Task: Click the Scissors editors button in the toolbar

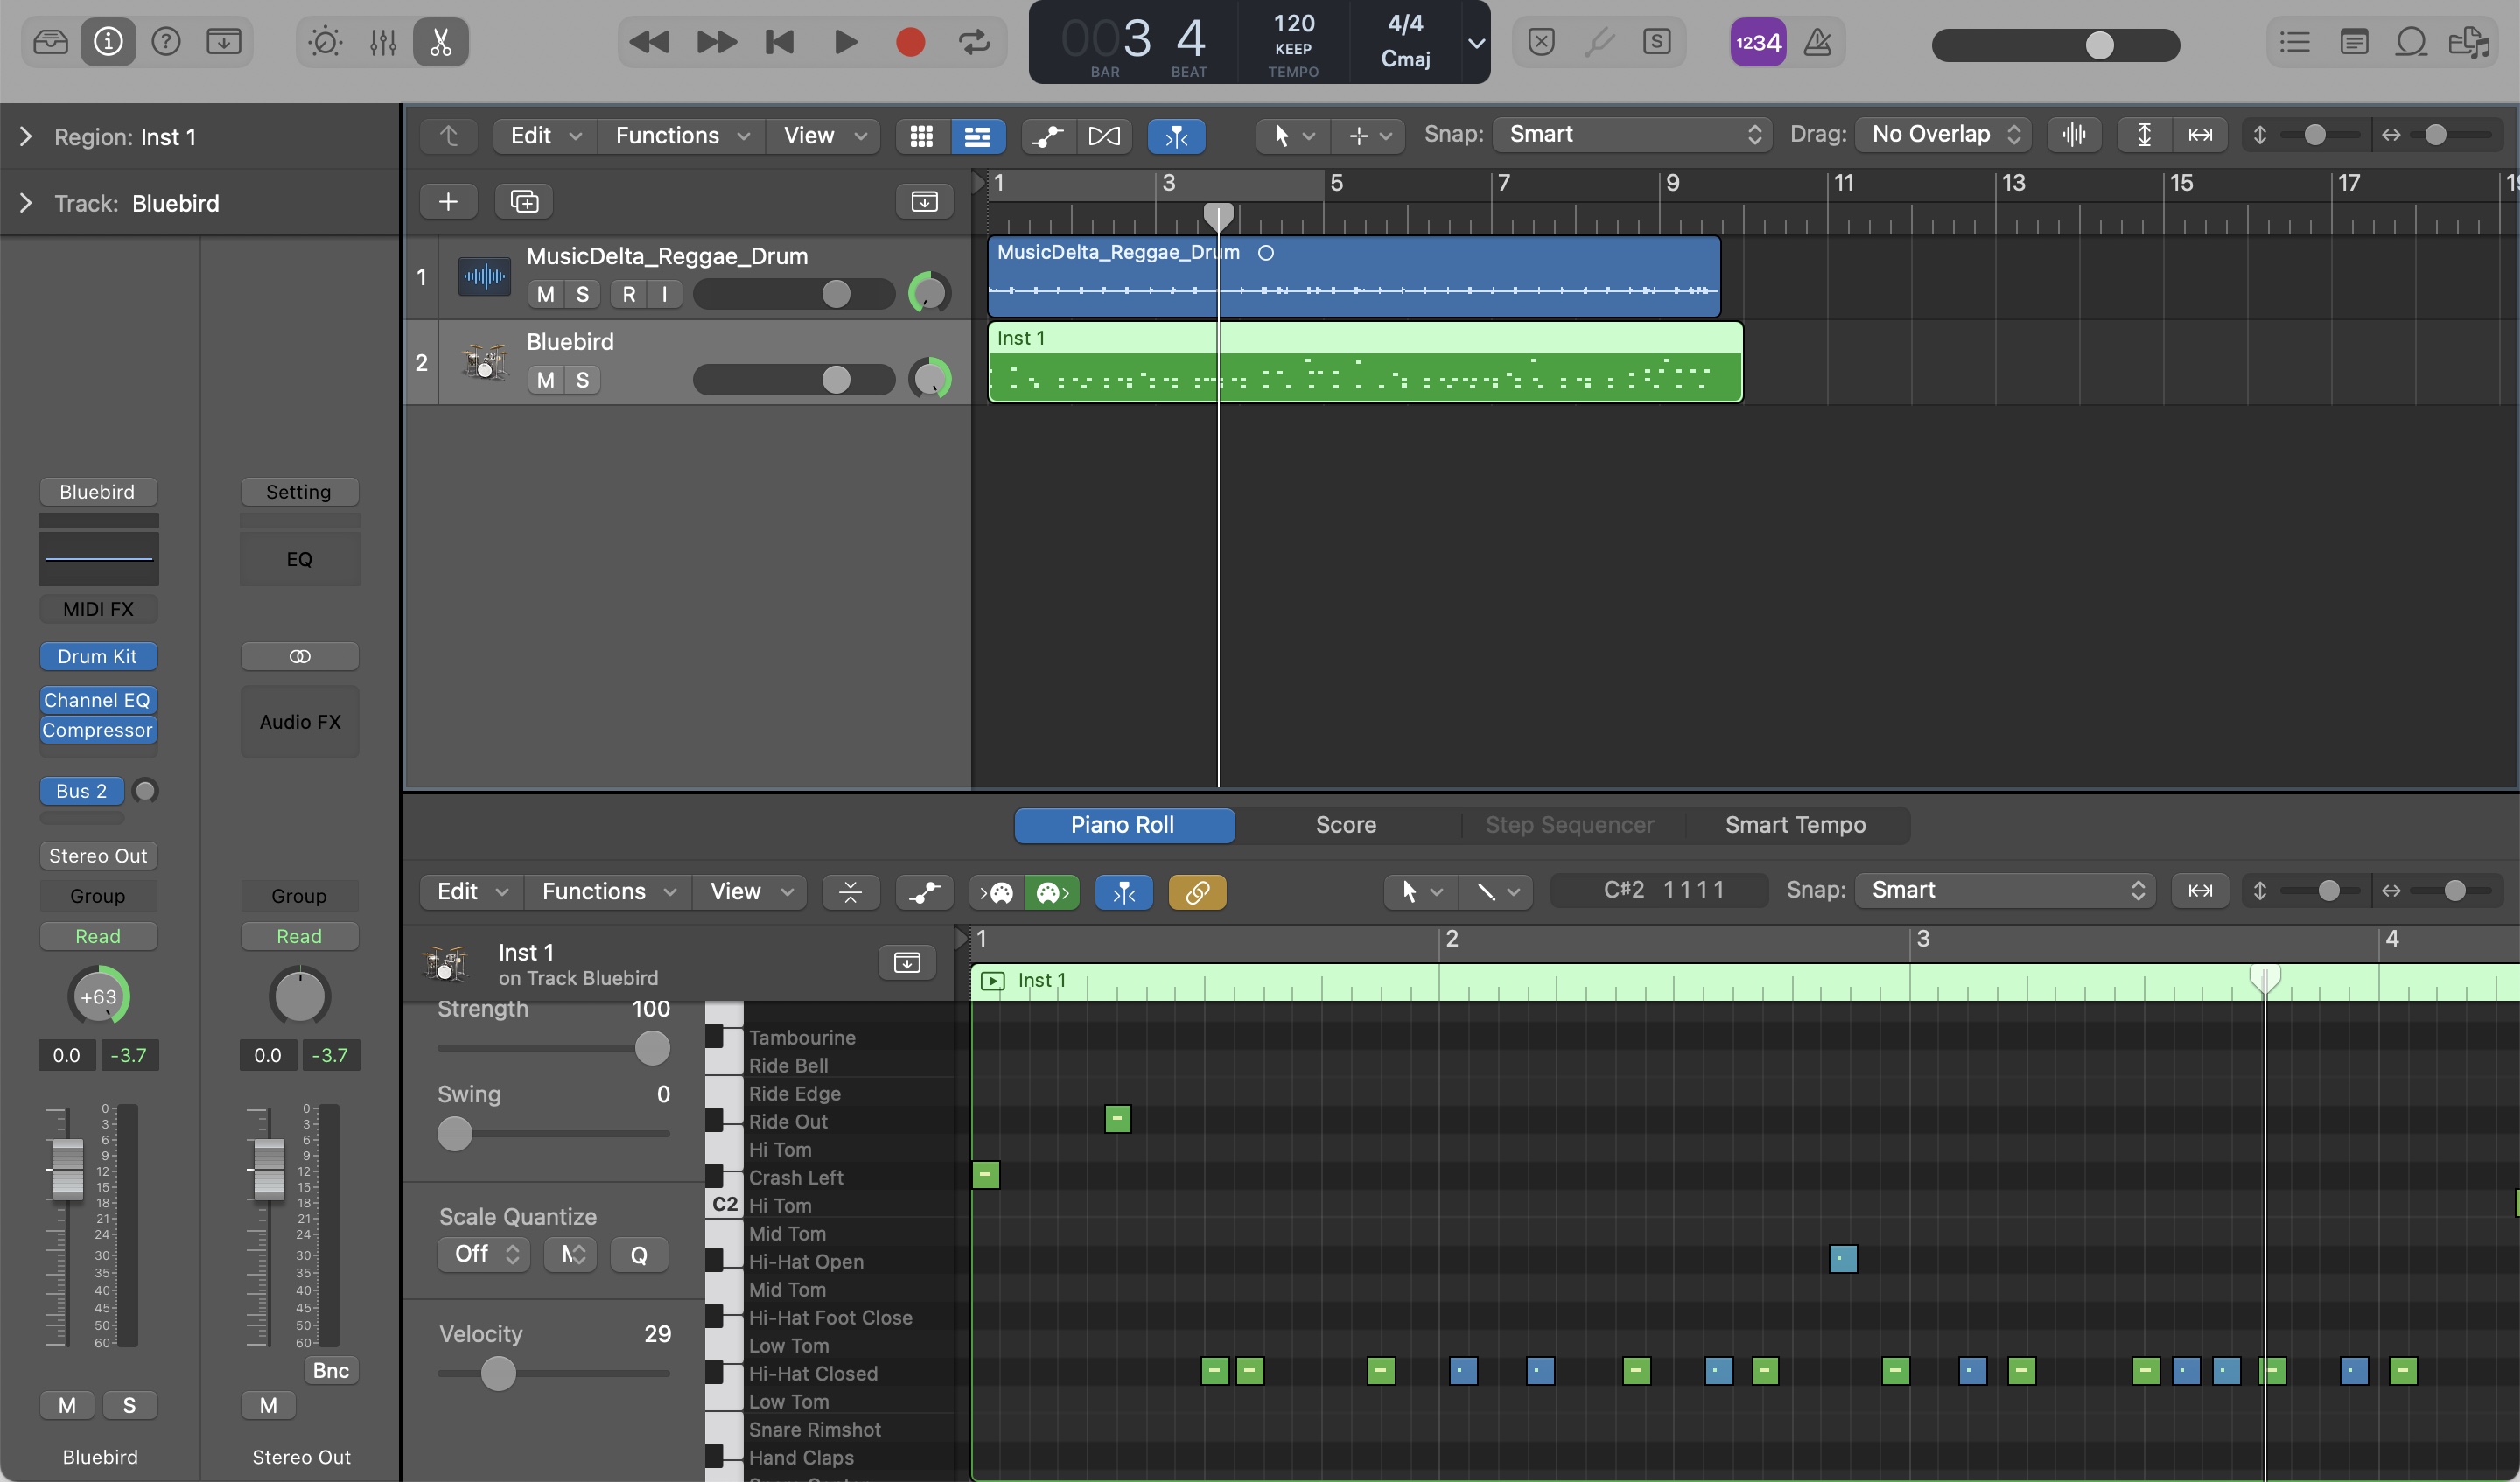Action: (x=441, y=42)
